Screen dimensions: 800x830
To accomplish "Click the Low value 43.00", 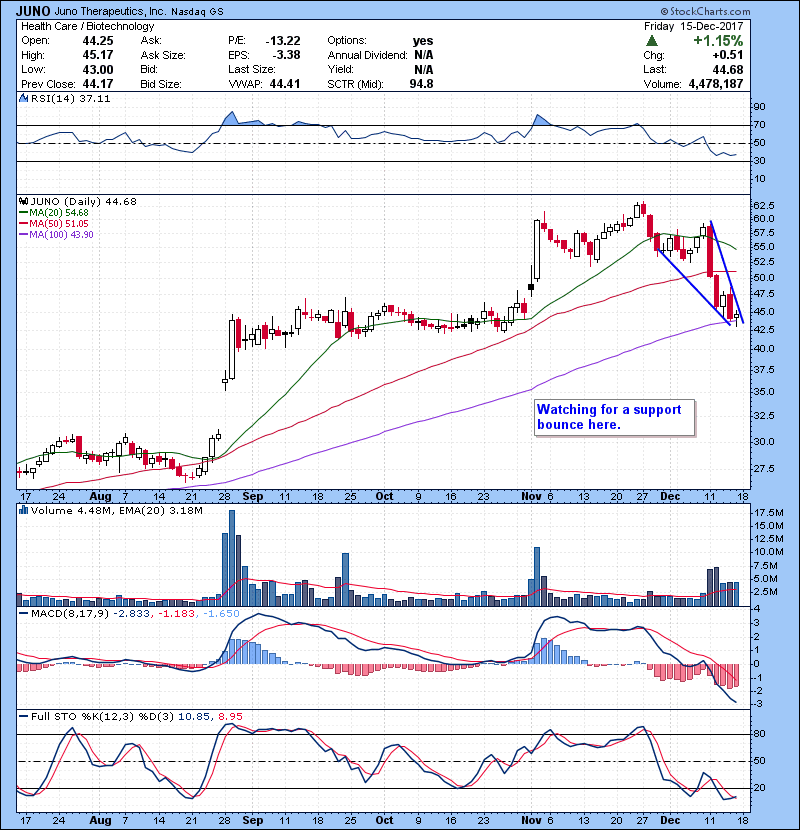I will 98,69.
